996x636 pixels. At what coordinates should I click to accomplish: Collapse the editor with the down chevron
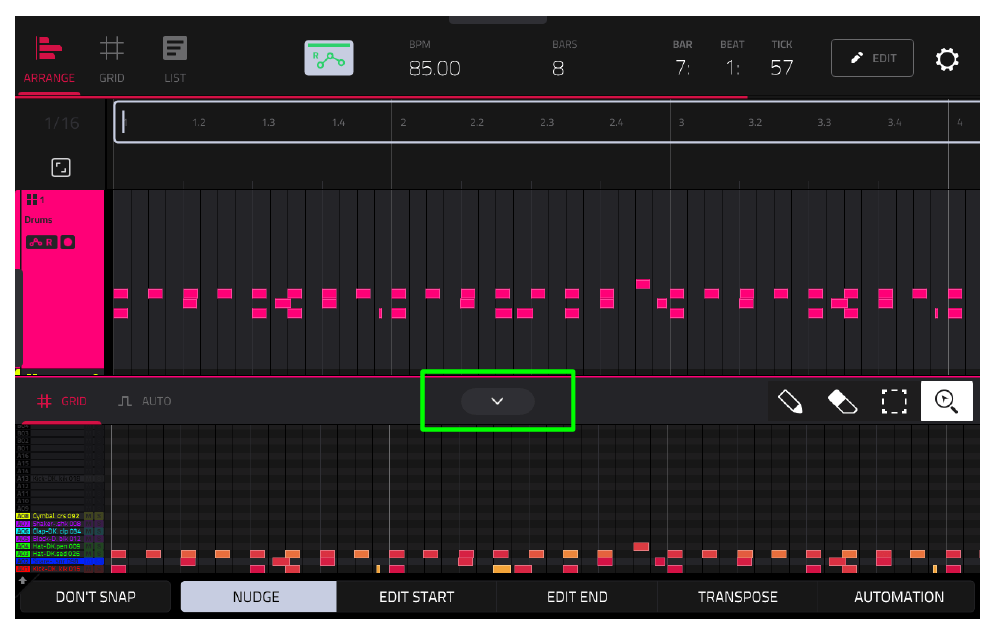click(497, 401)
